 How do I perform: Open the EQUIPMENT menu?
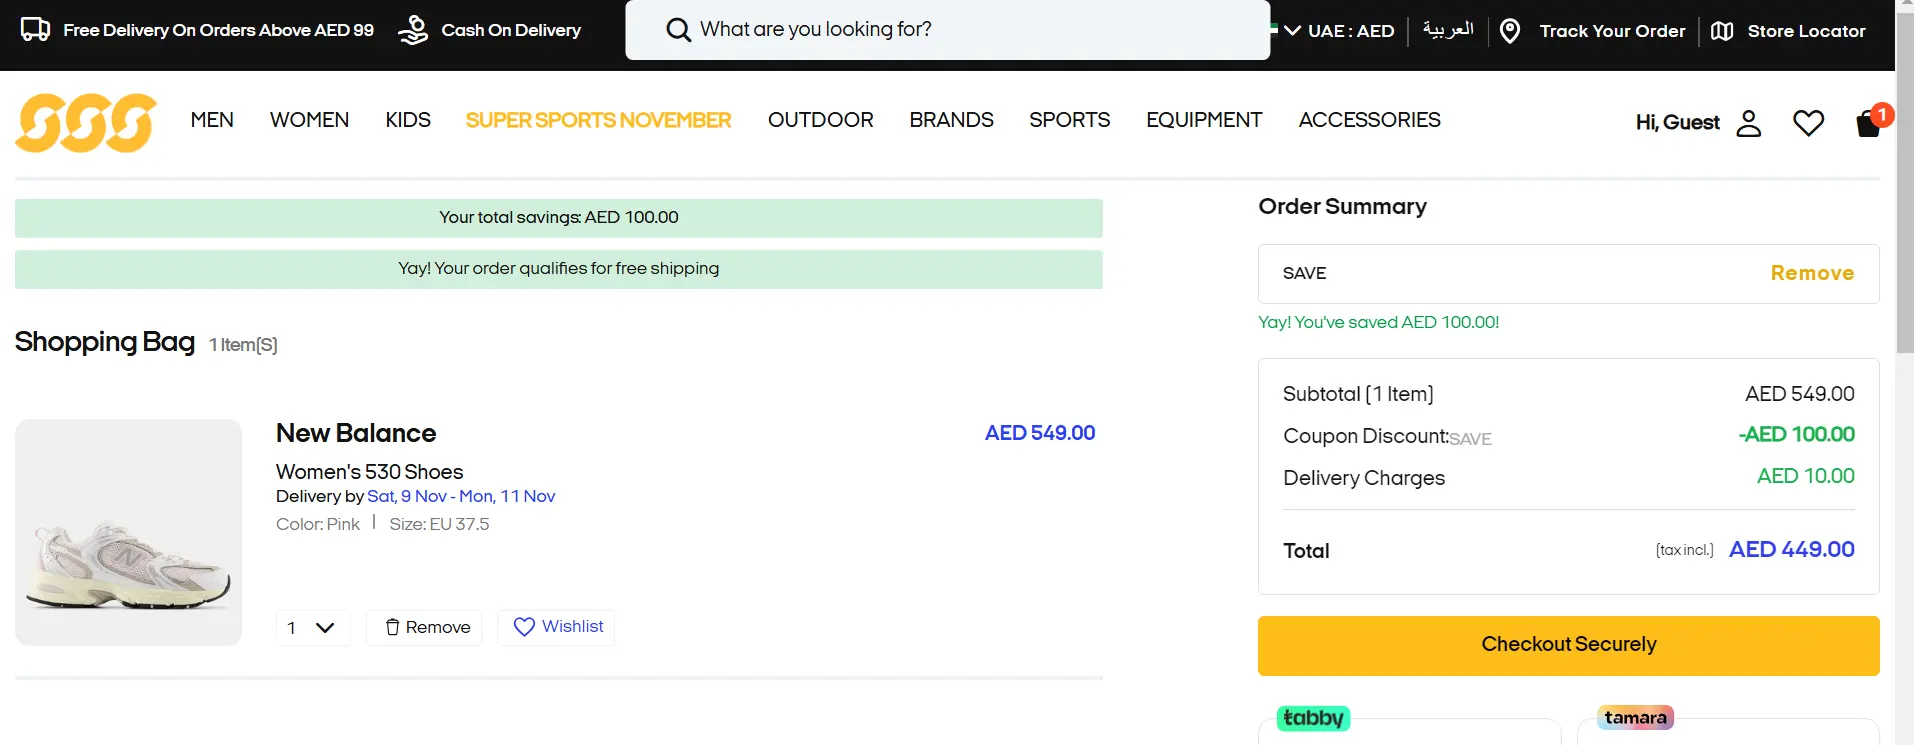[x=1204, y=120]
